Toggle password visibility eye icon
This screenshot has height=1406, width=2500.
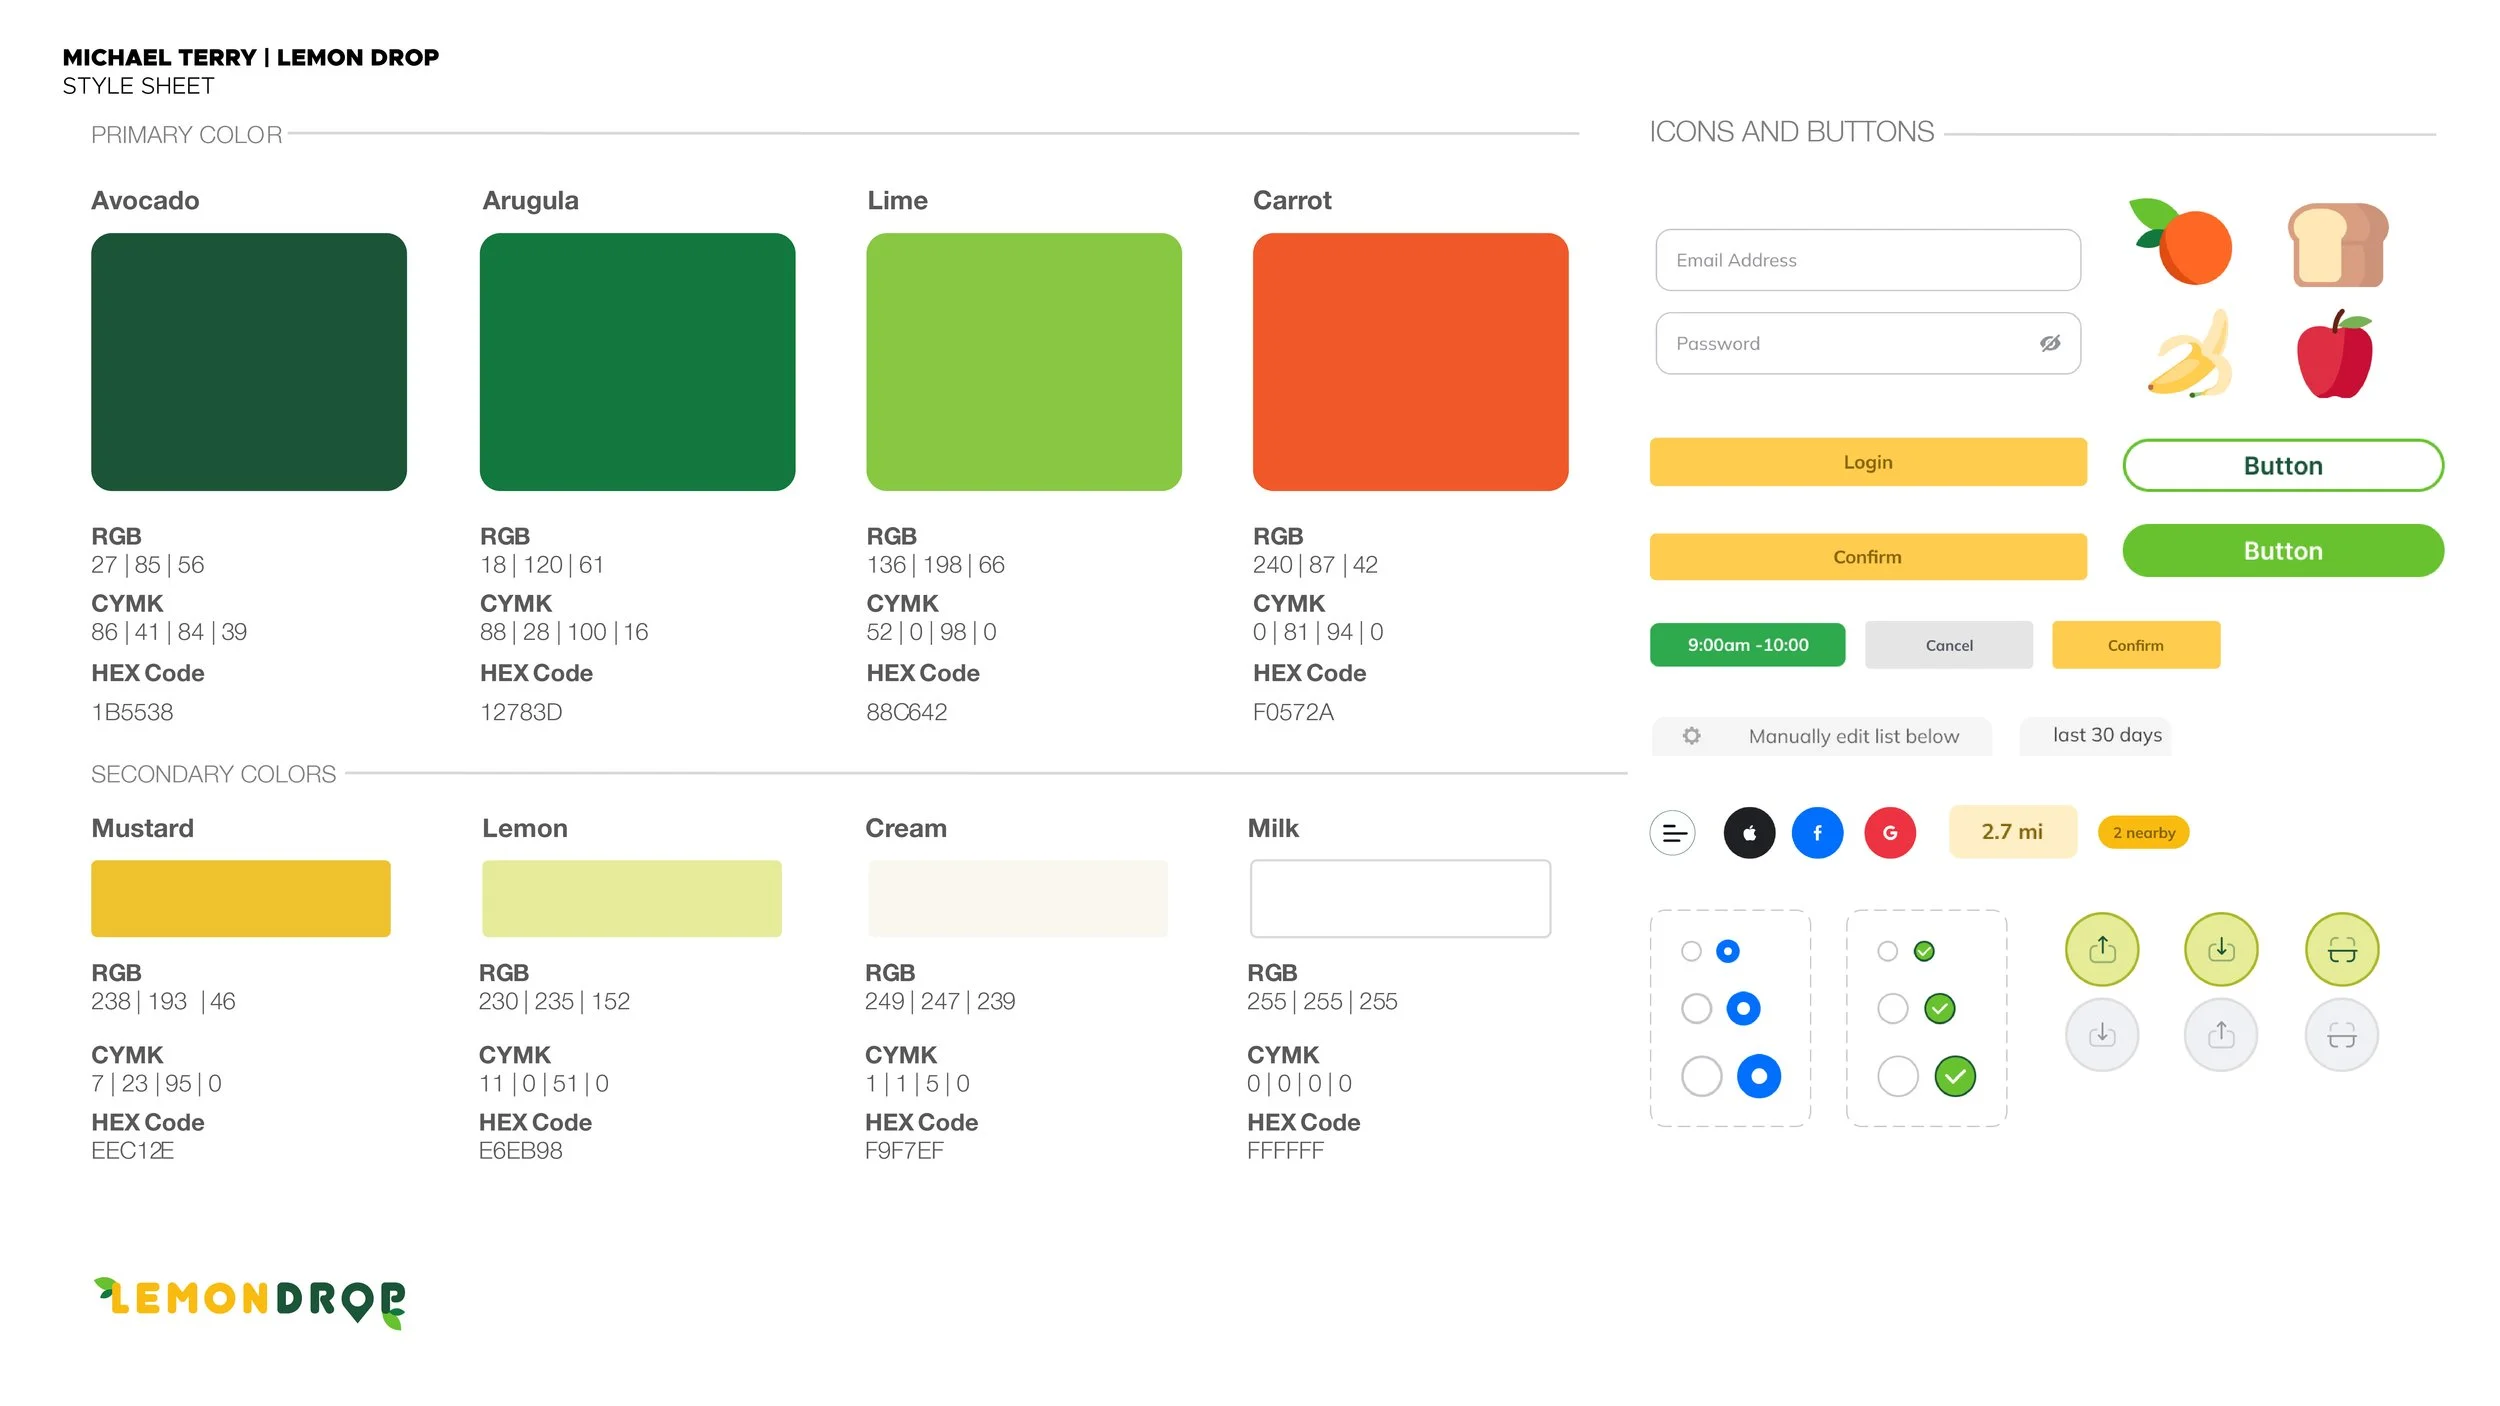(x=2050, y=343)
